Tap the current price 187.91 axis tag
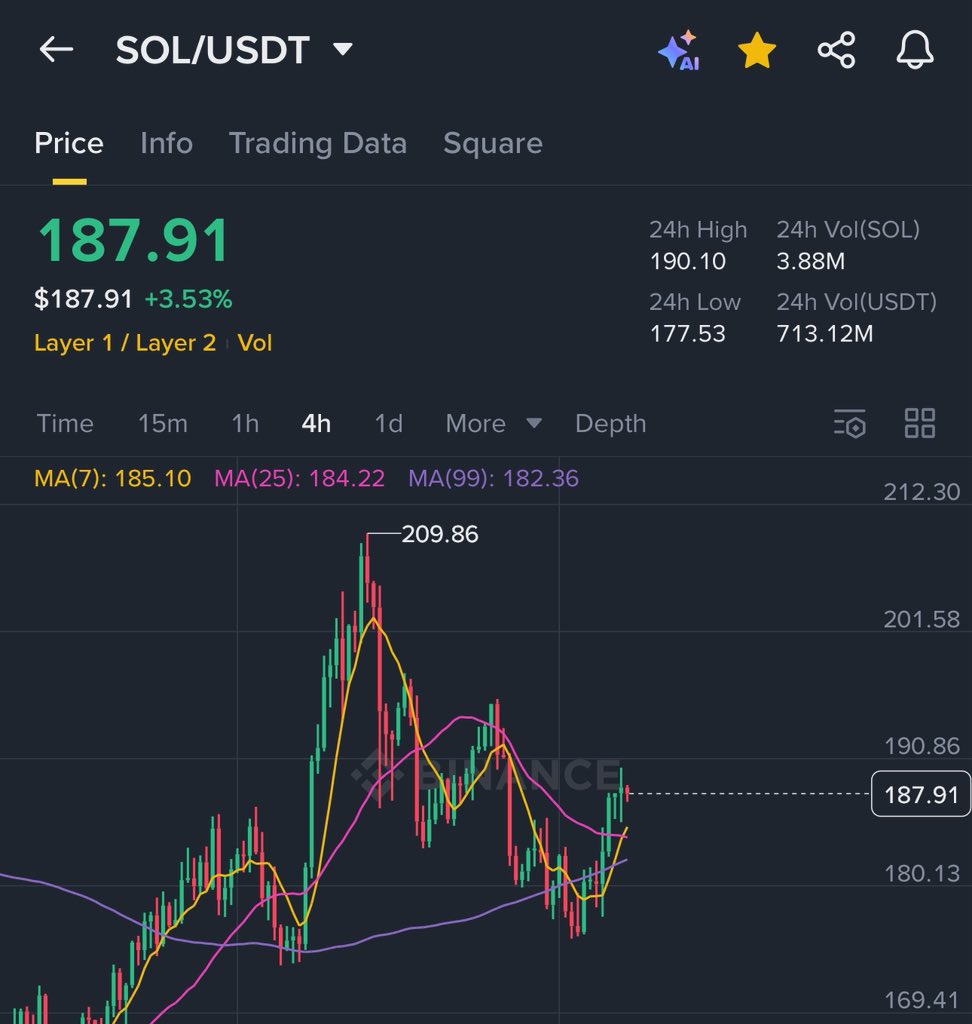 [x=920, y=794]
